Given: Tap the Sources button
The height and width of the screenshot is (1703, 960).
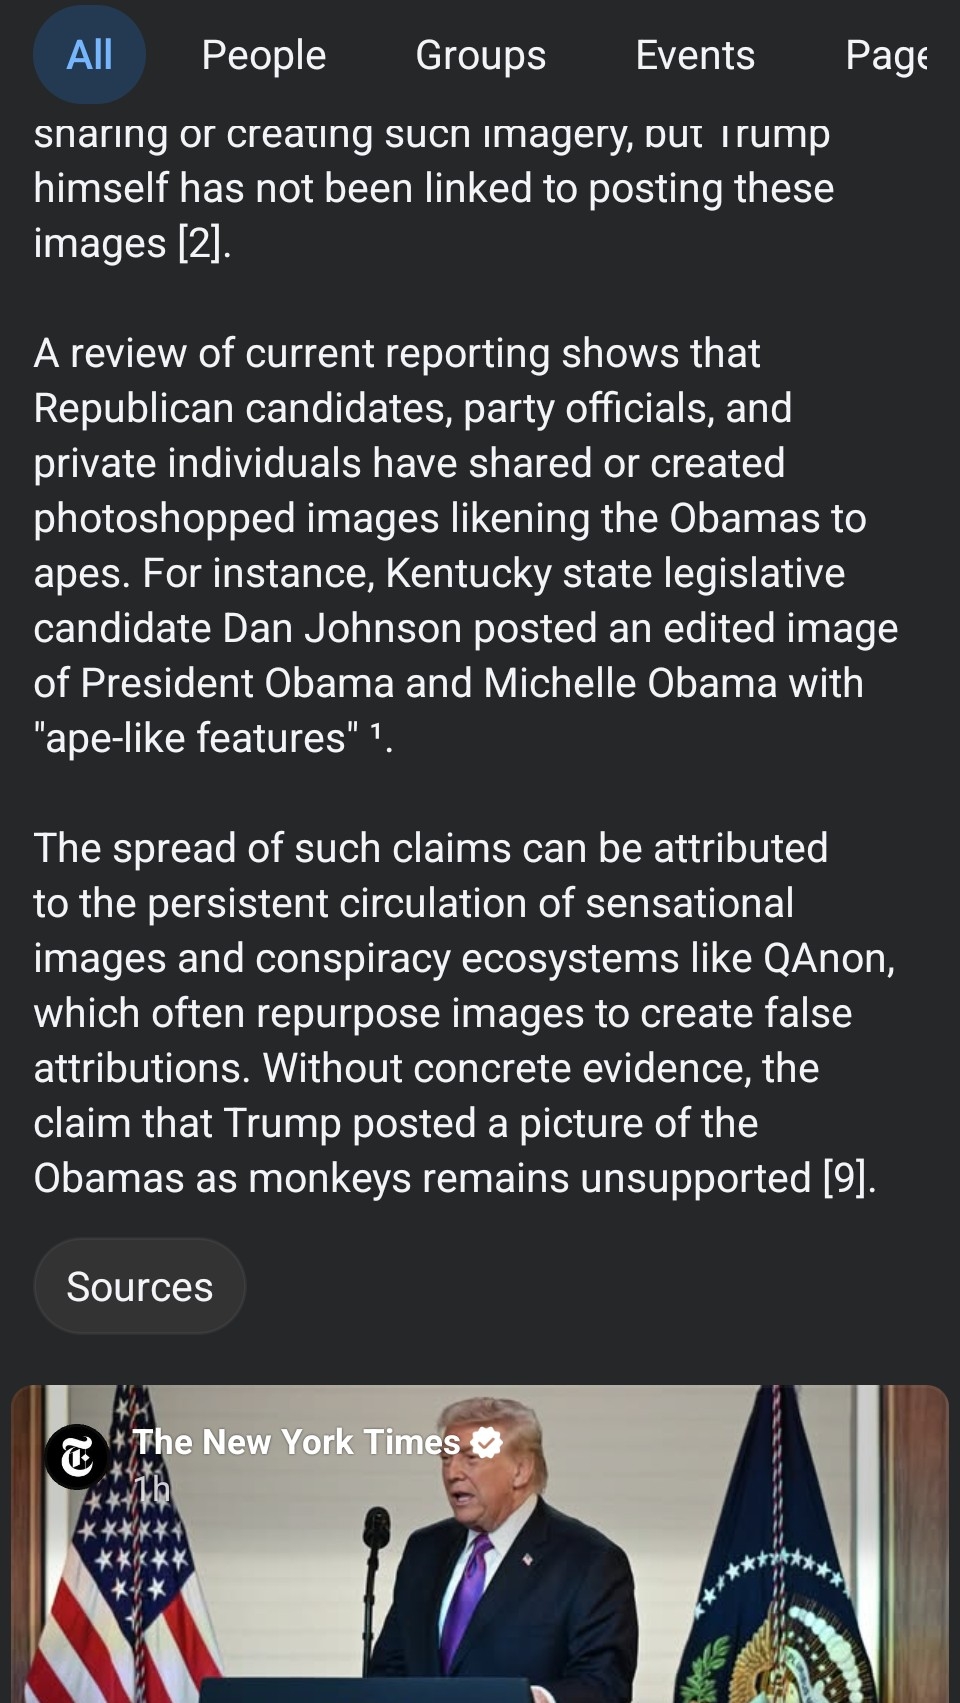Looking at the screenshot, I should click(x=139, y=1286).
